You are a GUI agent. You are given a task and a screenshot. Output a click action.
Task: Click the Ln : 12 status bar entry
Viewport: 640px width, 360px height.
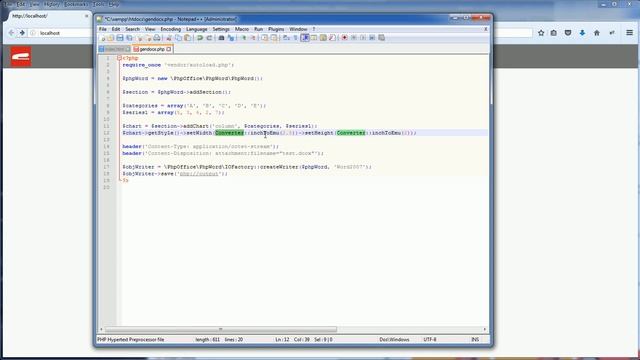click(x=282, y=339)
